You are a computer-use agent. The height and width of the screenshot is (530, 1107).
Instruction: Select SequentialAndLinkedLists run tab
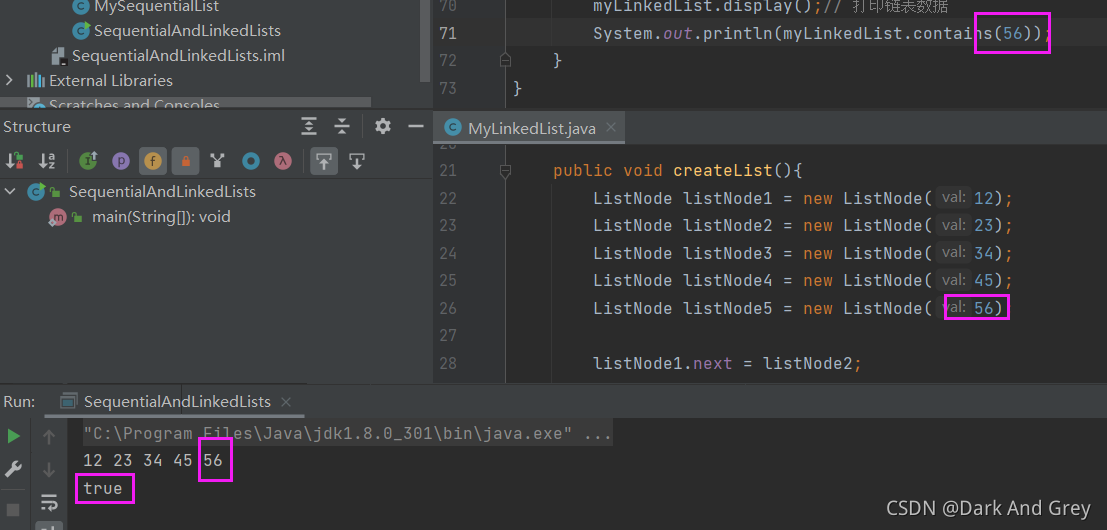coord(177,402)
